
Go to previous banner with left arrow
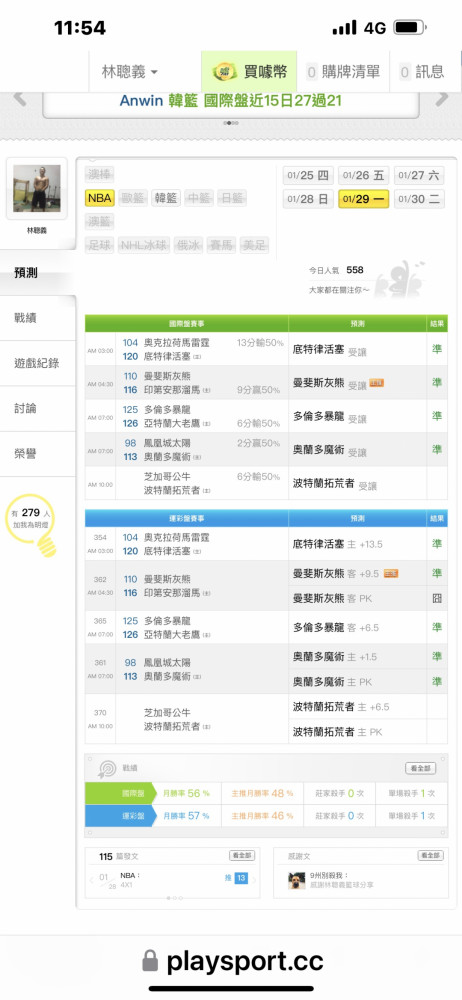click(20, 99)
